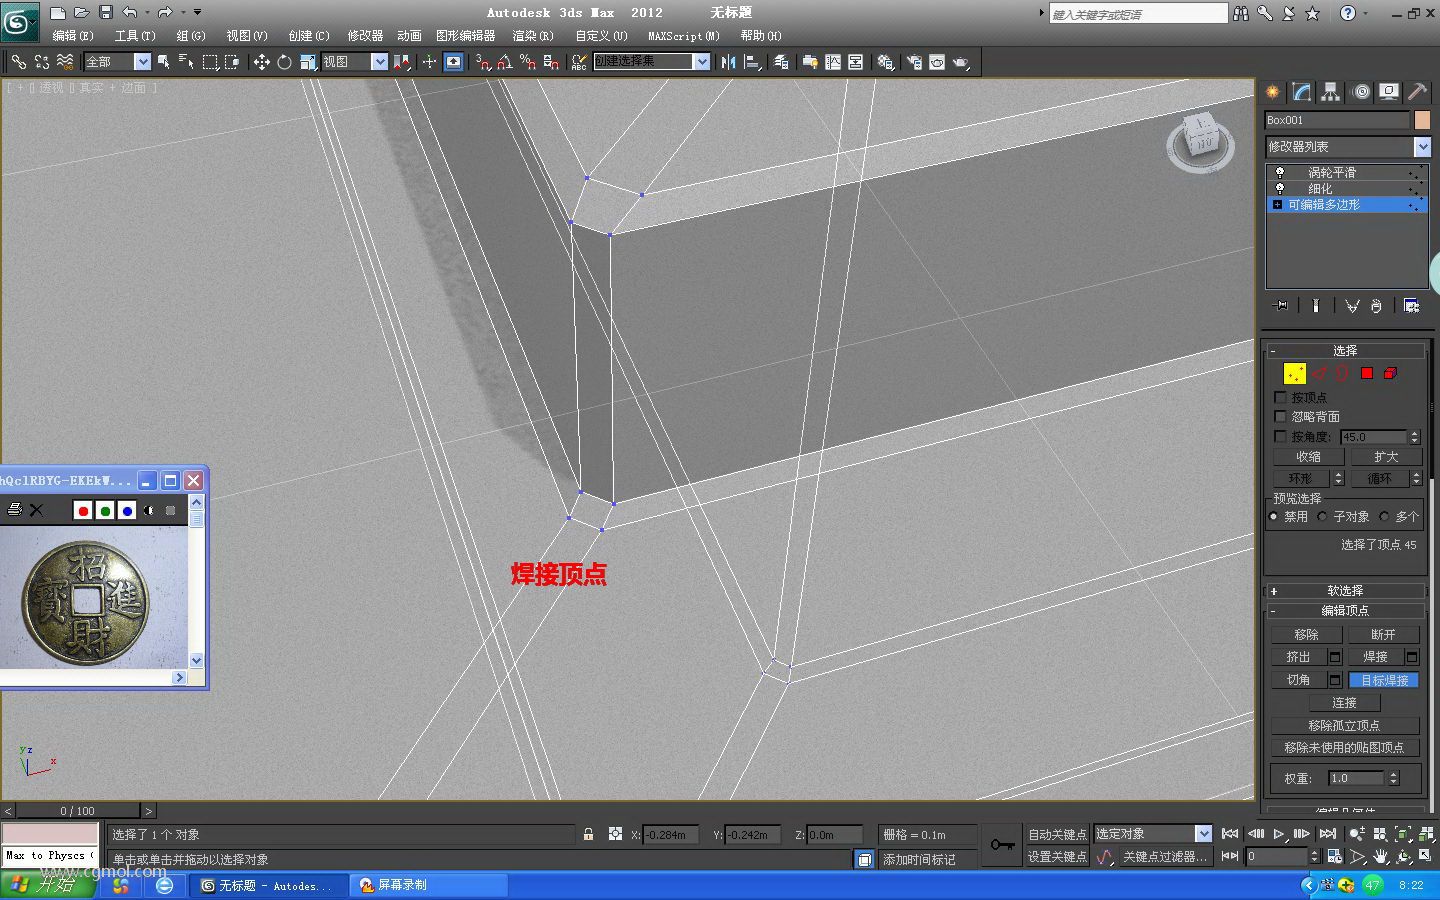The width and height of the screenshot is (1440, 900).
Task: Click the Box001 object color swatch
Action: [x=1422, y=120]
